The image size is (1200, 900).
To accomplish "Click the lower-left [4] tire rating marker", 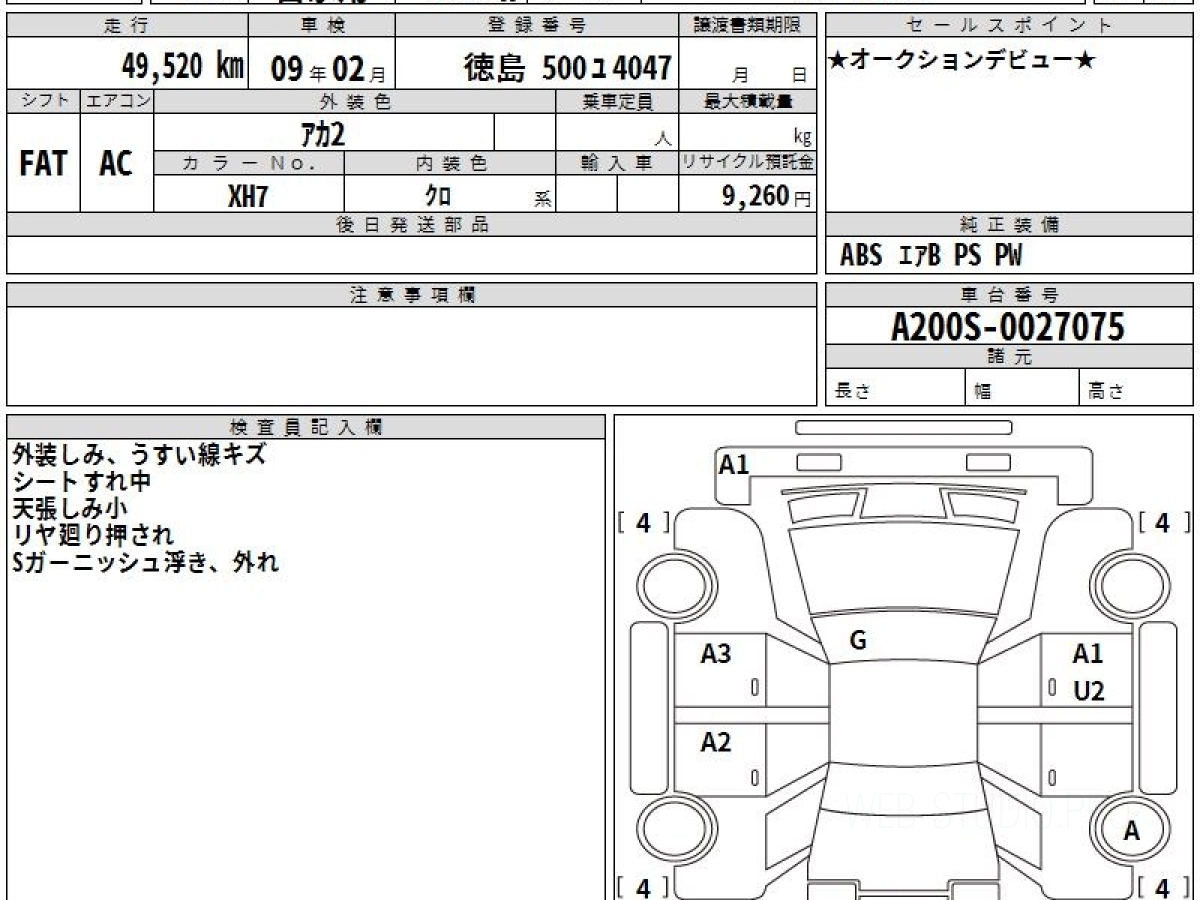I will [x=643, y=886].
